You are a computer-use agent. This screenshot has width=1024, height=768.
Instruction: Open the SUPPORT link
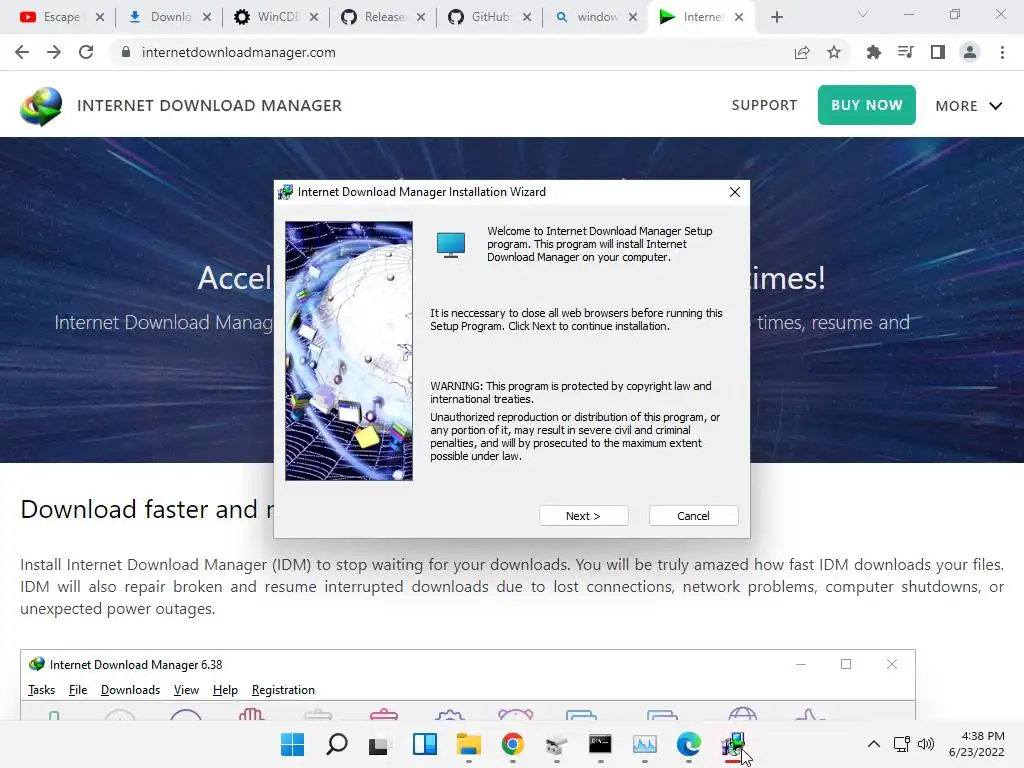764,105
